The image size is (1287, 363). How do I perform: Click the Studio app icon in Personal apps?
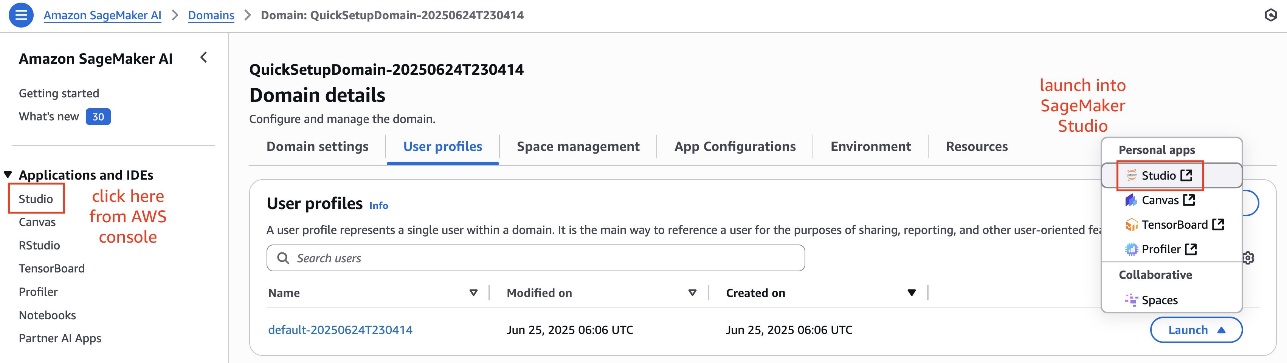(1131, 176)
